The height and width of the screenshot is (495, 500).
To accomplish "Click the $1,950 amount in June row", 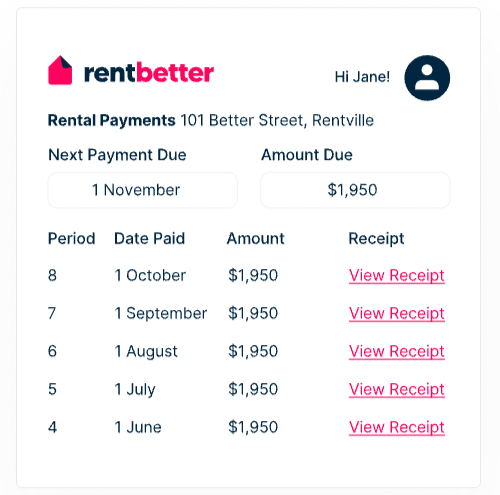I will click(x=253, y=428).
